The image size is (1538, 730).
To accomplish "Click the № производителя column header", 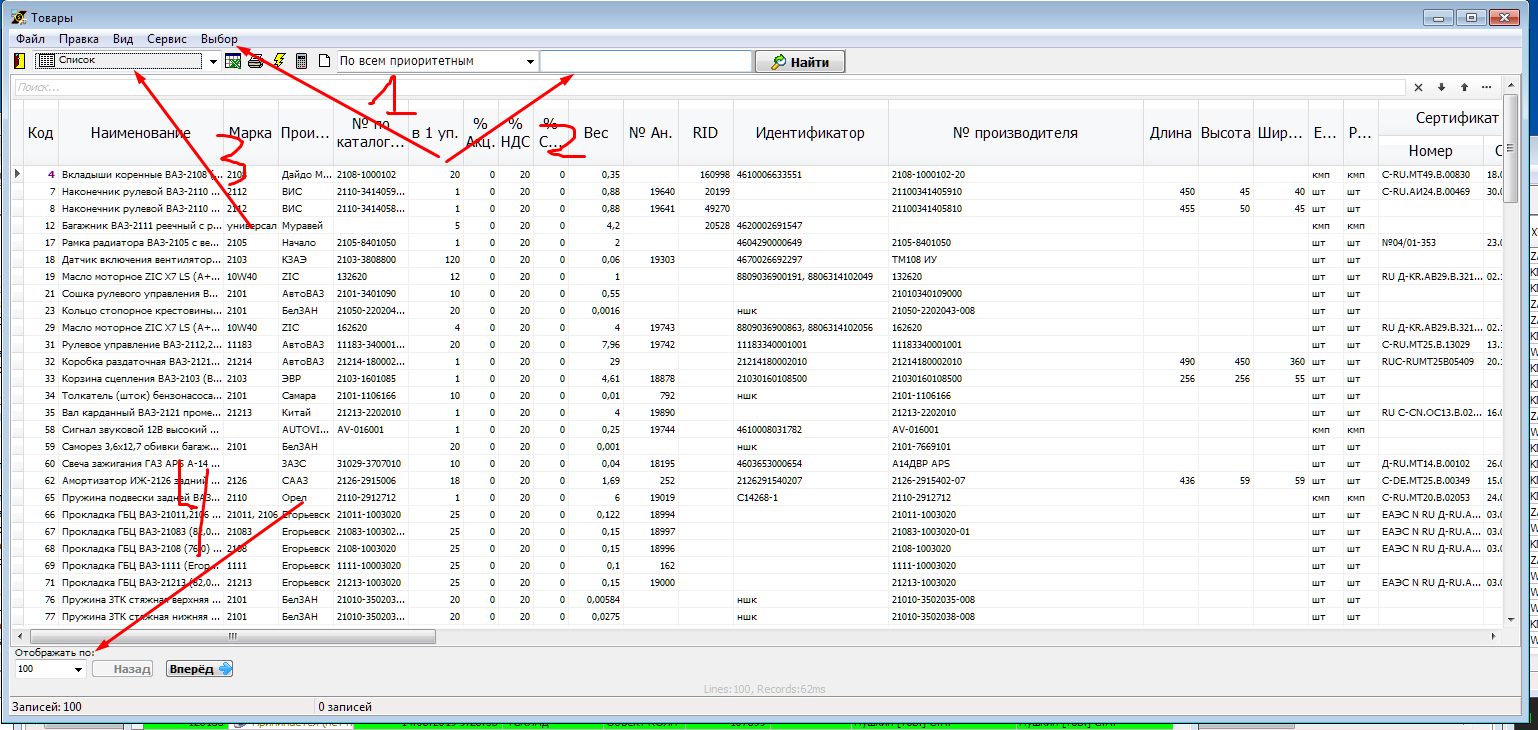I will 1015,133.
